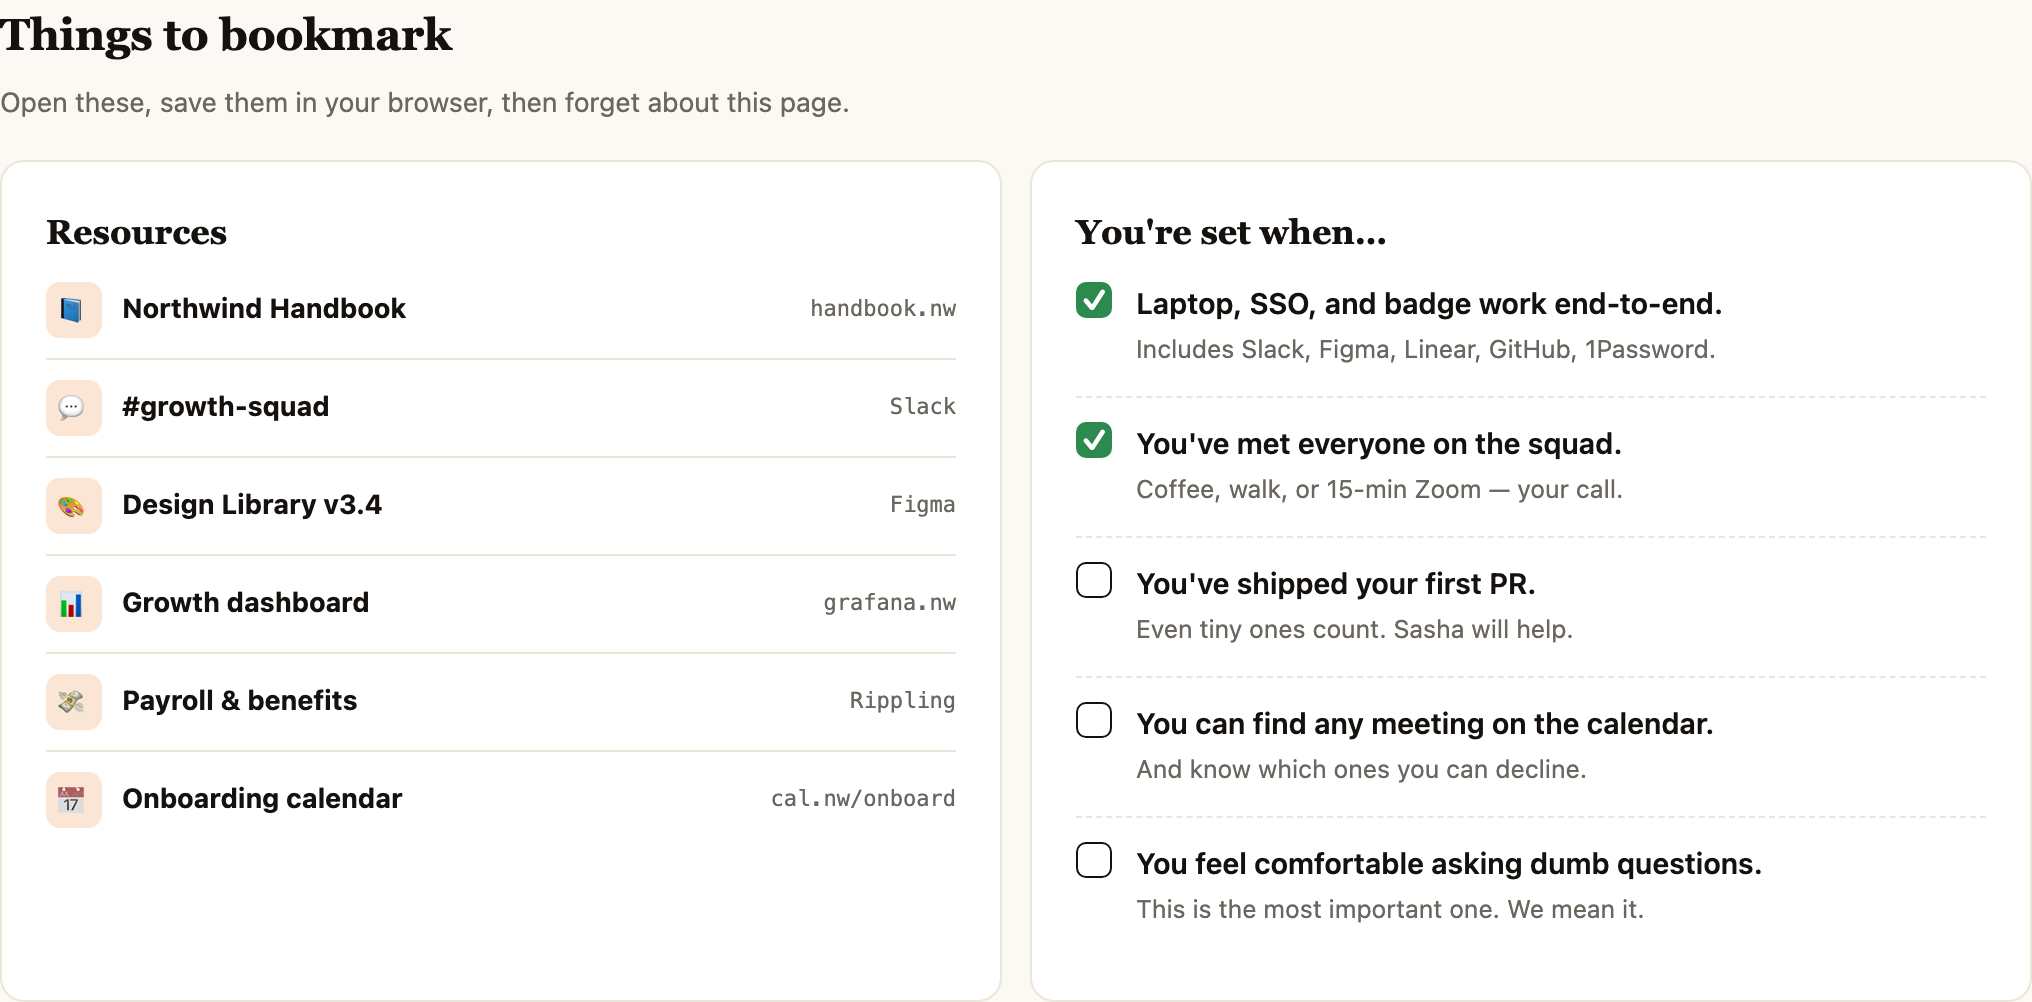Click This is the most important one description
Screen dimensions: 2032x1002
[1390, 910]
